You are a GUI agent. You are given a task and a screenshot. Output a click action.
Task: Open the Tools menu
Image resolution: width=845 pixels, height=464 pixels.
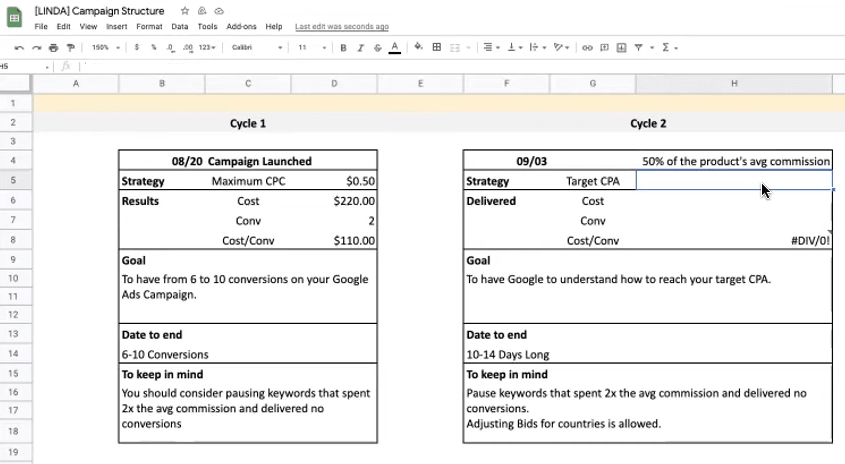(x=207, y=26)
